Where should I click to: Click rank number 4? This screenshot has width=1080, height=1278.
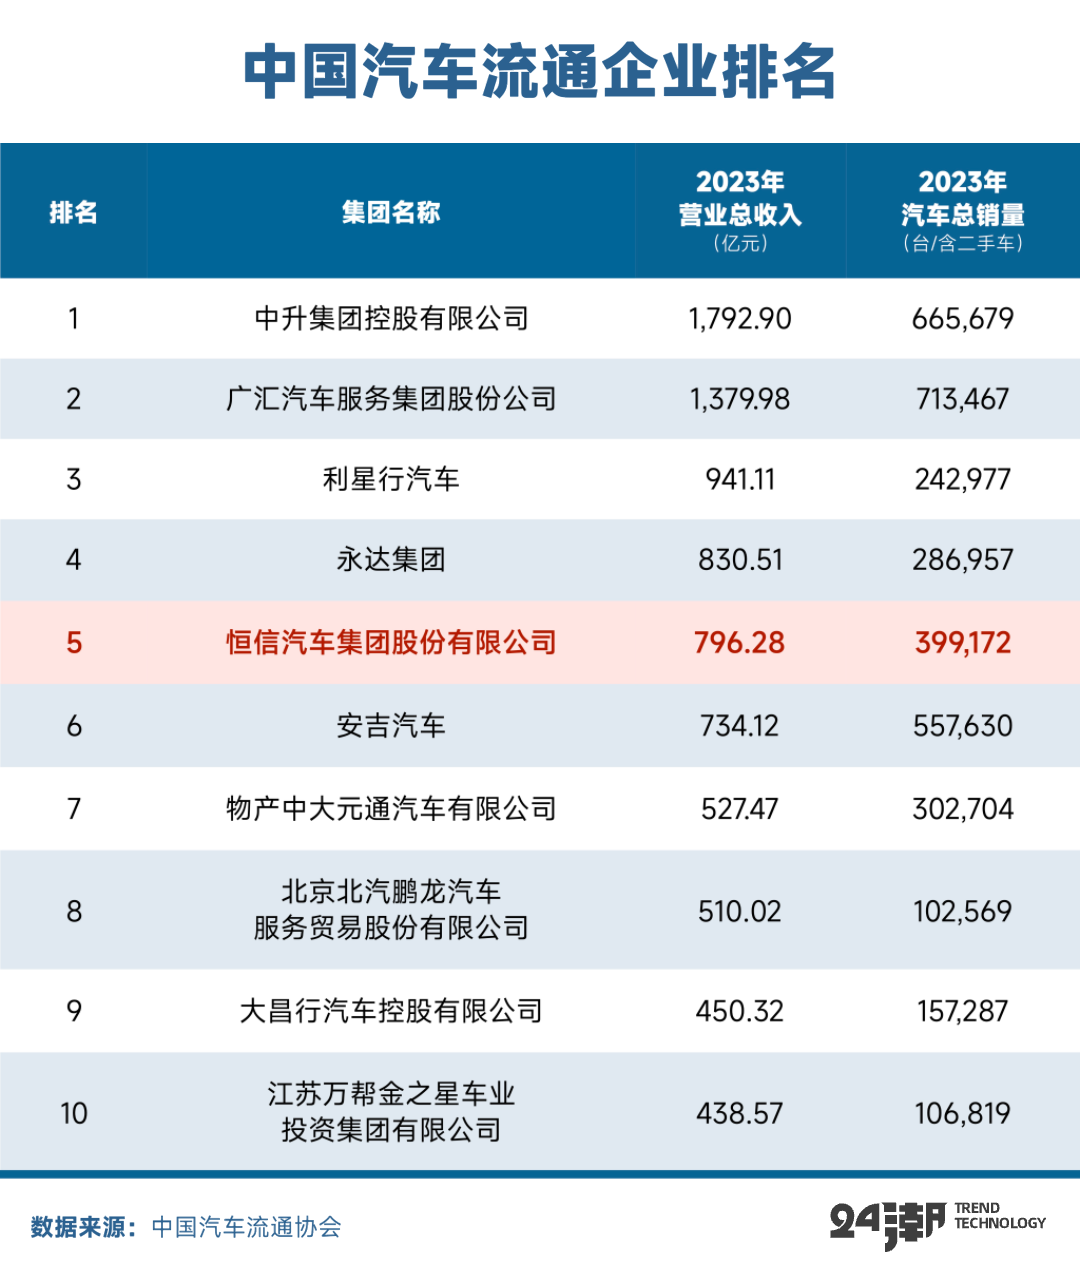click(74, 559)
